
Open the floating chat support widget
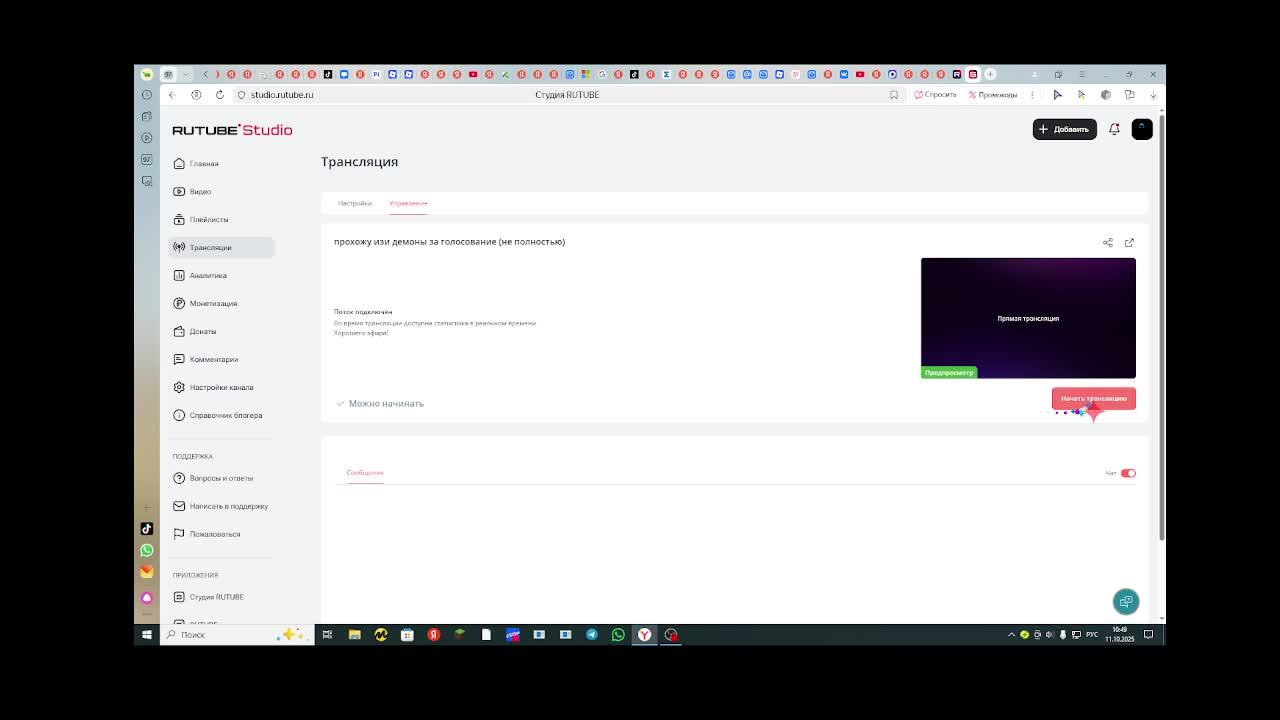pos(1126,601)
